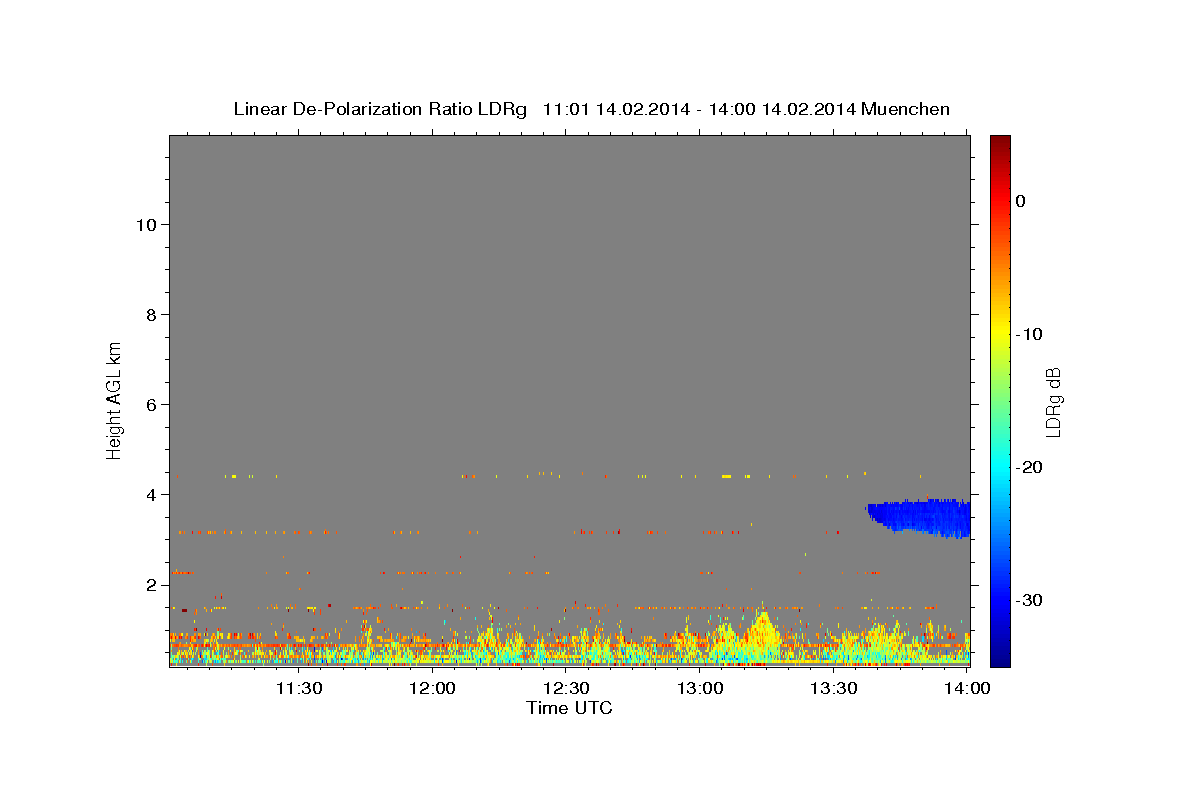The image size is (1200, 800).
Task: Click the height tick label 2
Action: (x=151, y=584)
